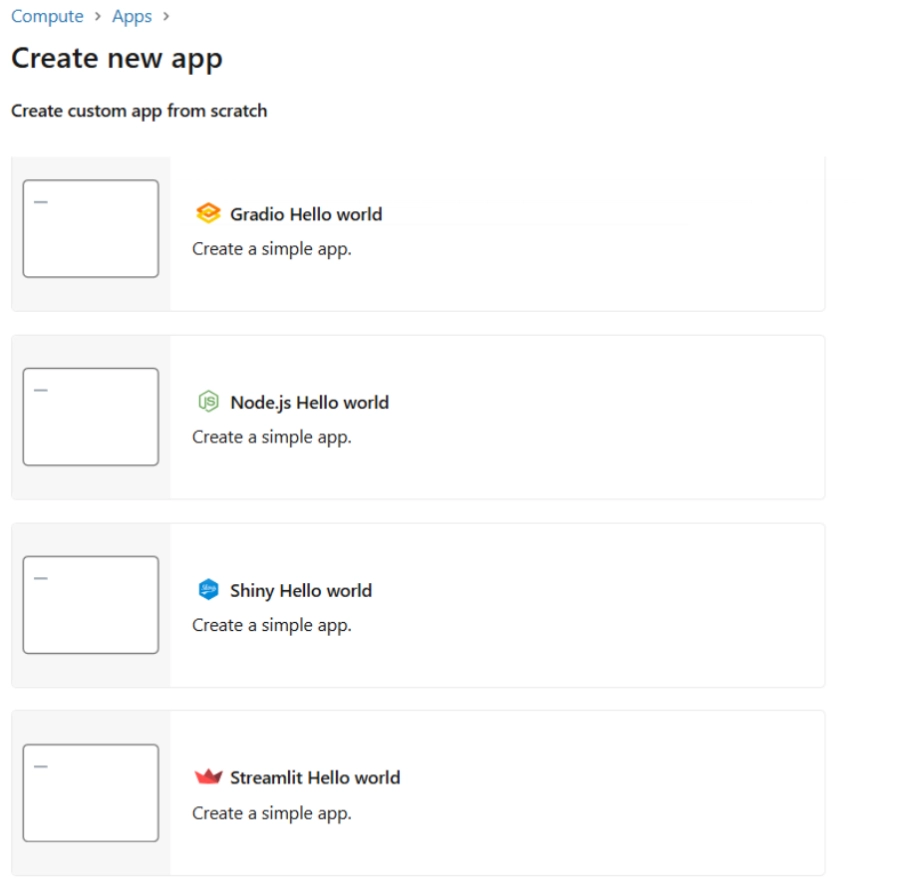The width and height of the screenshot is (915, 883).
Task: Navigate to Apps via the breadcrumb
Action: (x=131, y=16)
